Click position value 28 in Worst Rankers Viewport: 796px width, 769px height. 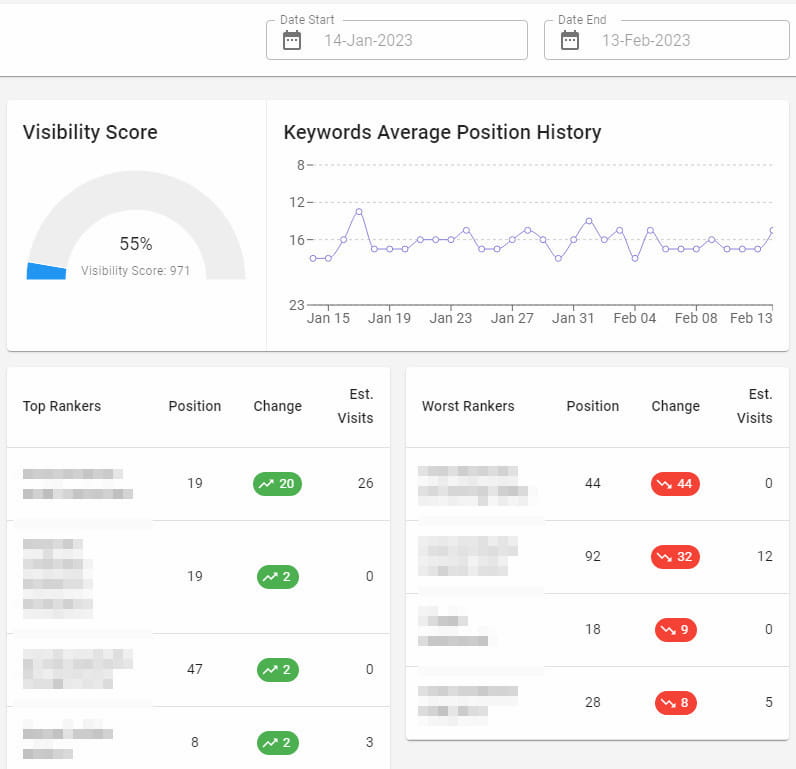pos(592,703)
